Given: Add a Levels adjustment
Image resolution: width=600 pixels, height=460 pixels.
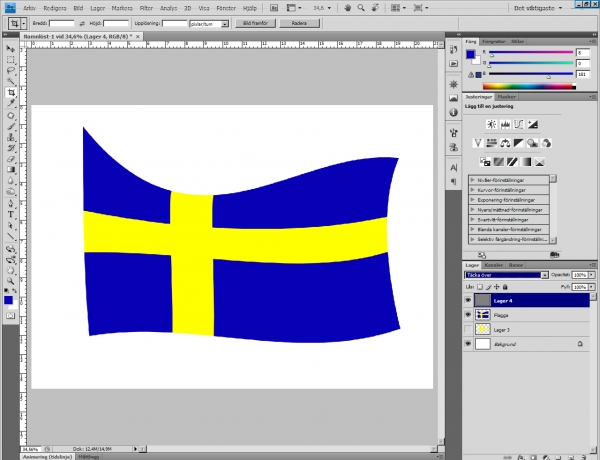Looking at the screenshot, I should pos(505,124).
